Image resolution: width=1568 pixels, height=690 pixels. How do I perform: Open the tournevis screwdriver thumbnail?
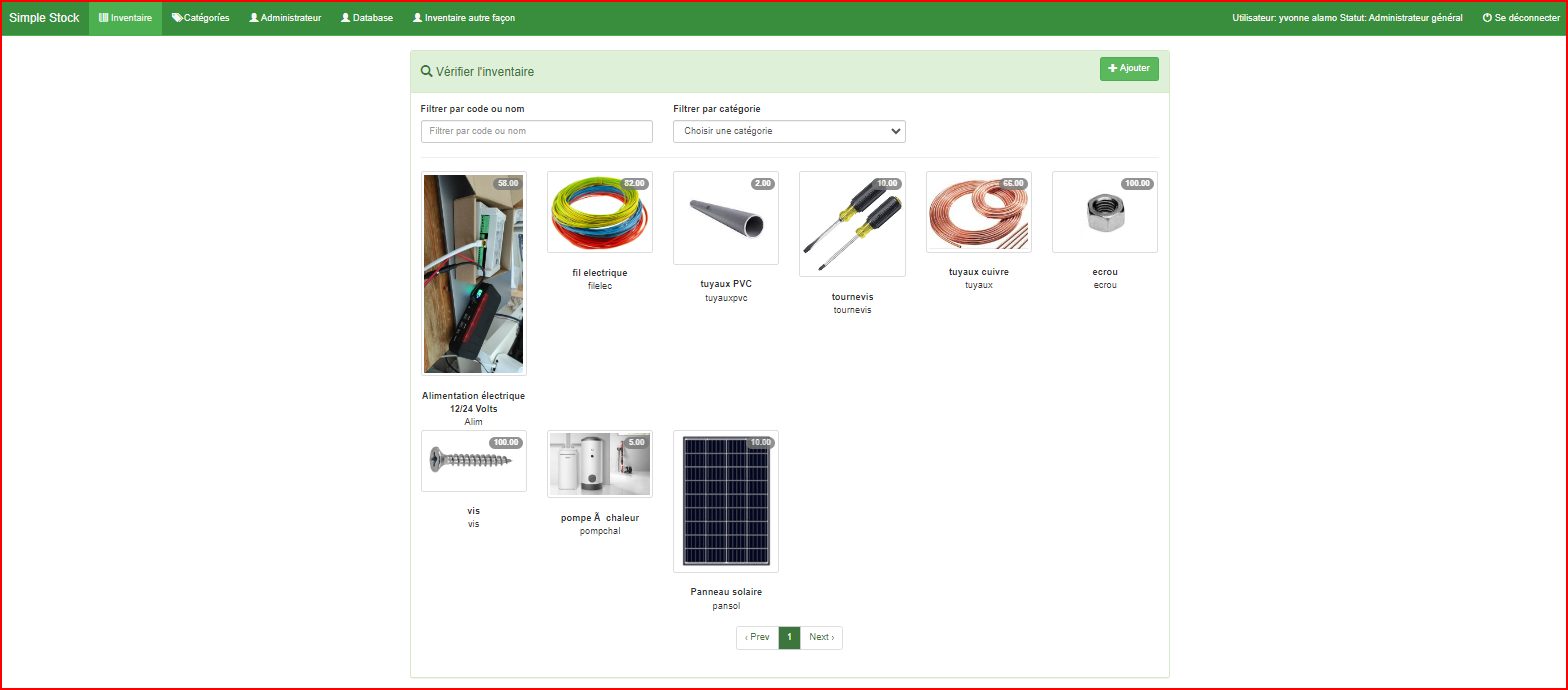point(852,224)
